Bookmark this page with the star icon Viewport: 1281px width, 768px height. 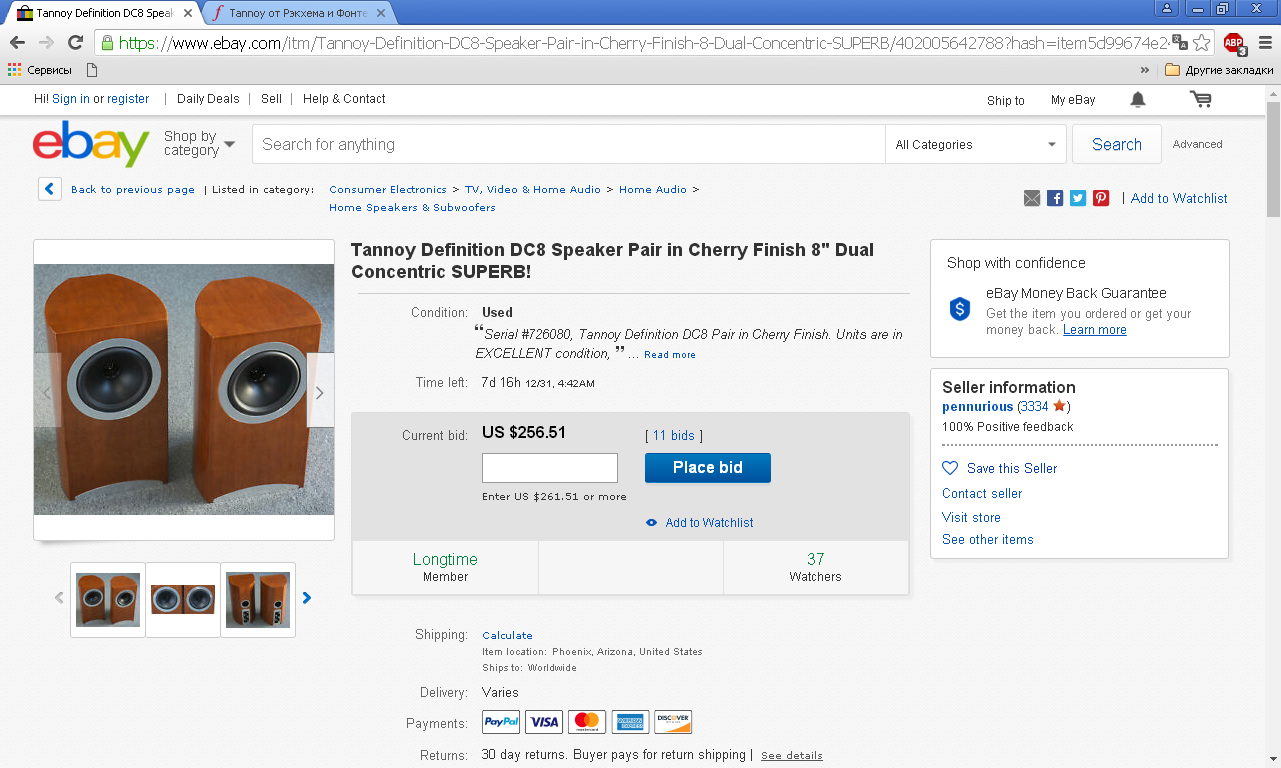coord(1202,43)
